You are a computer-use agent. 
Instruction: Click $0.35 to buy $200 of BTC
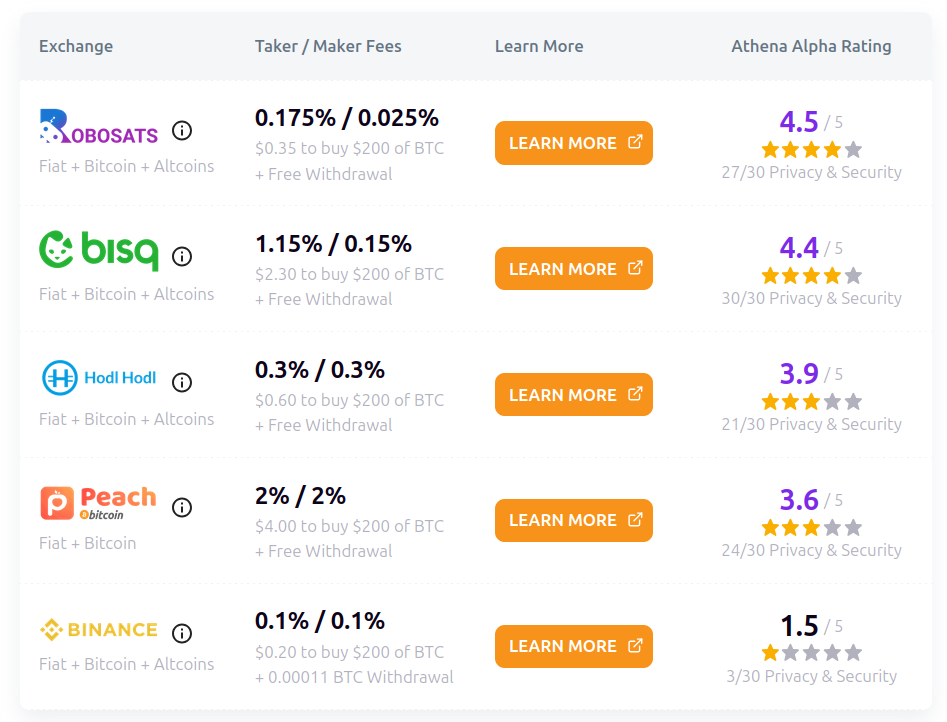[349, 148]
